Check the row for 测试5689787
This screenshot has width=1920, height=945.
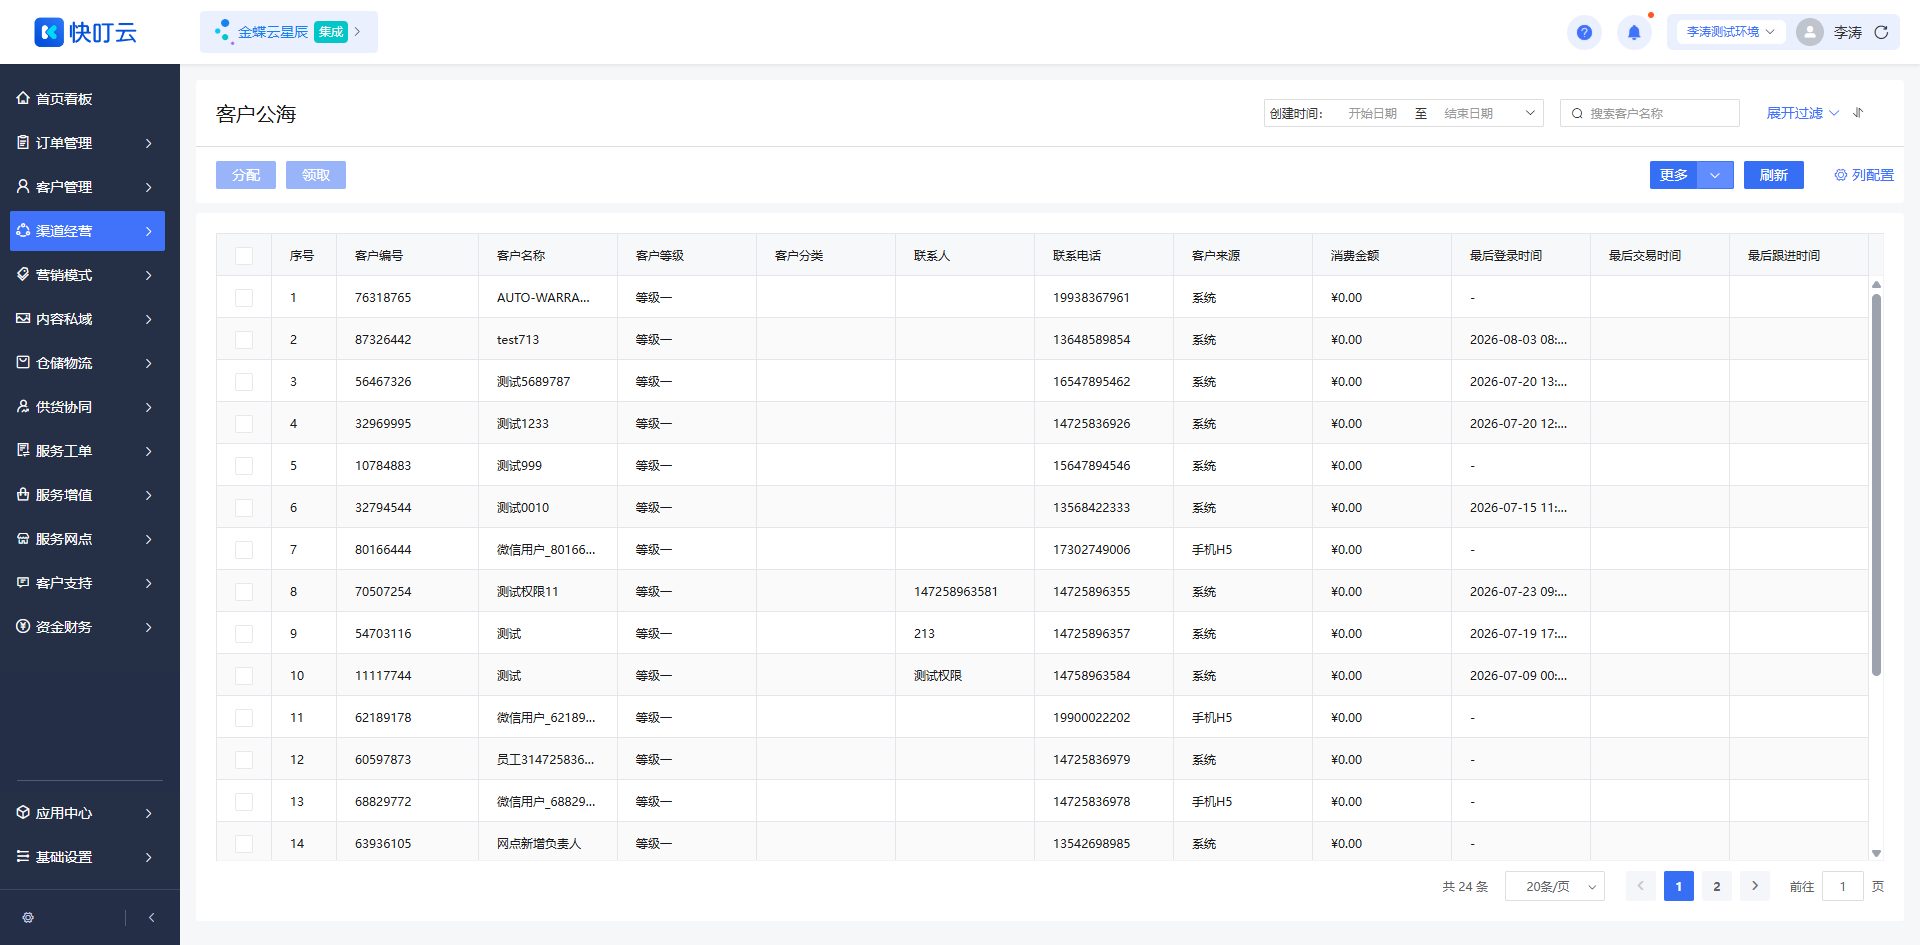tap(244, 382)
